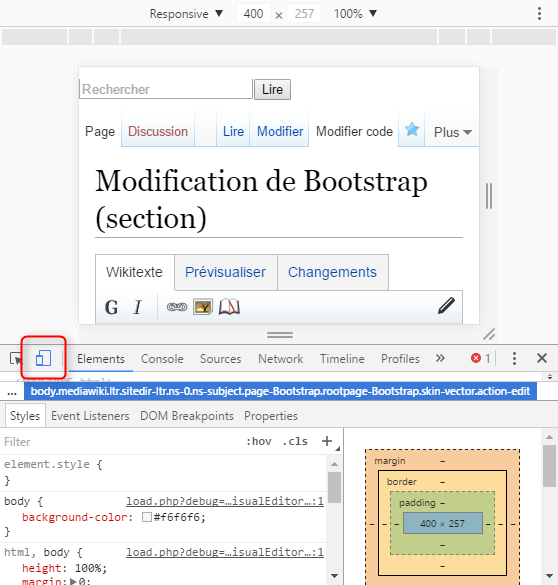
Task: Expand the margin shorthand triangle
Action: (73, 581)
